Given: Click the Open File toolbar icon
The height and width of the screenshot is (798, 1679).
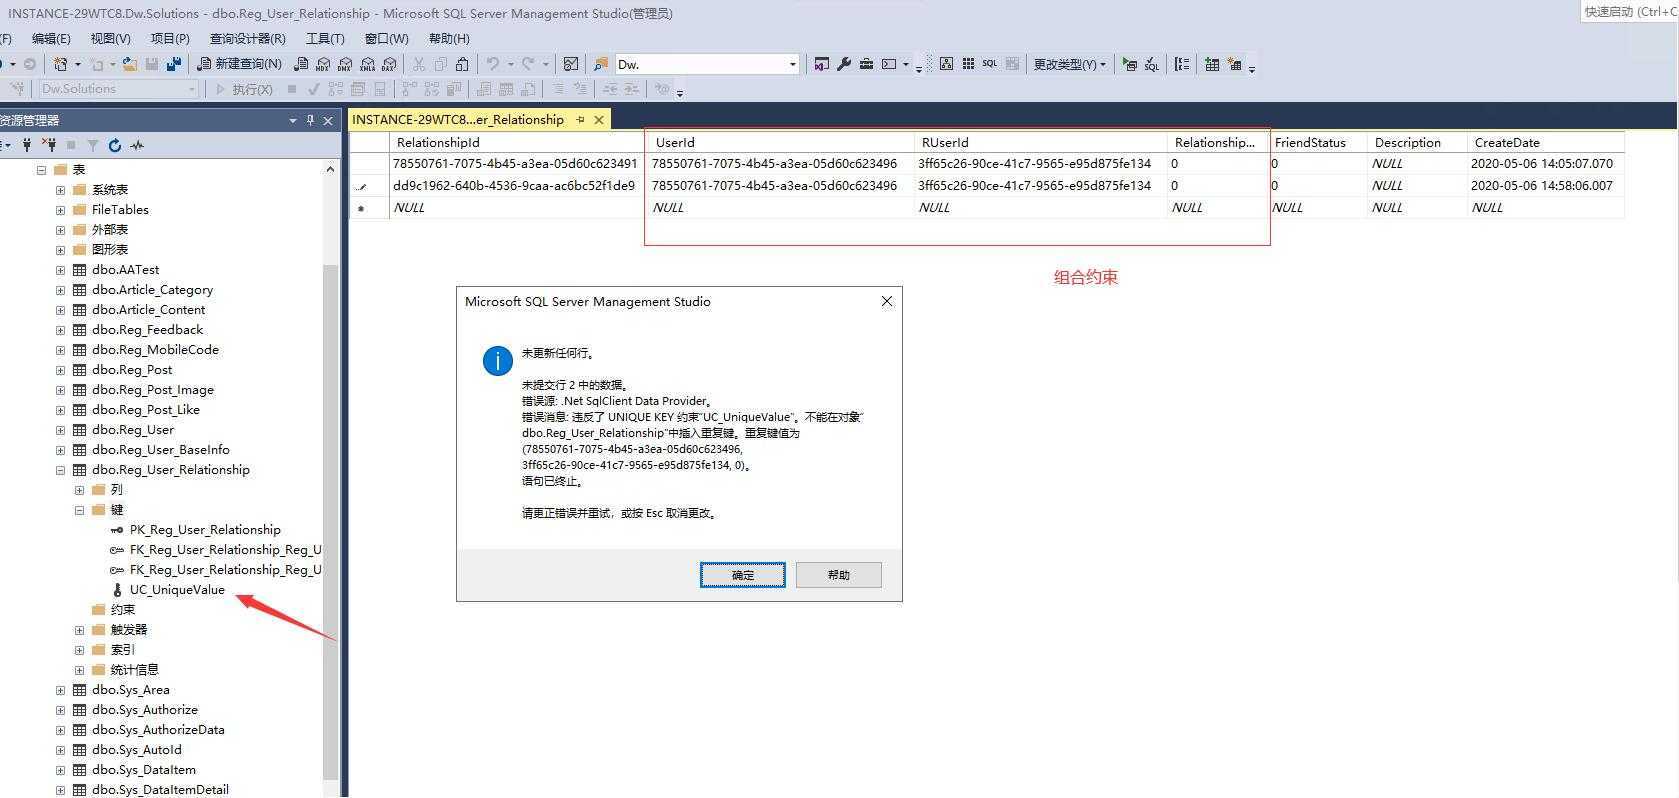Looking at the screenshot, I should 130,64.
